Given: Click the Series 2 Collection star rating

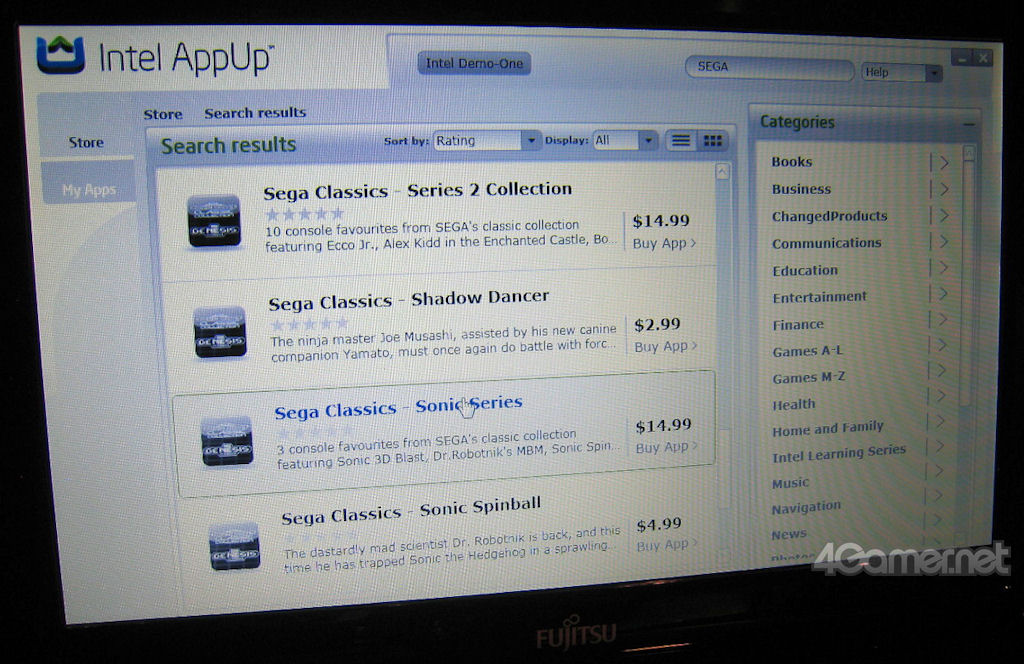Looking at the screenshot, I should pos(304,213).
